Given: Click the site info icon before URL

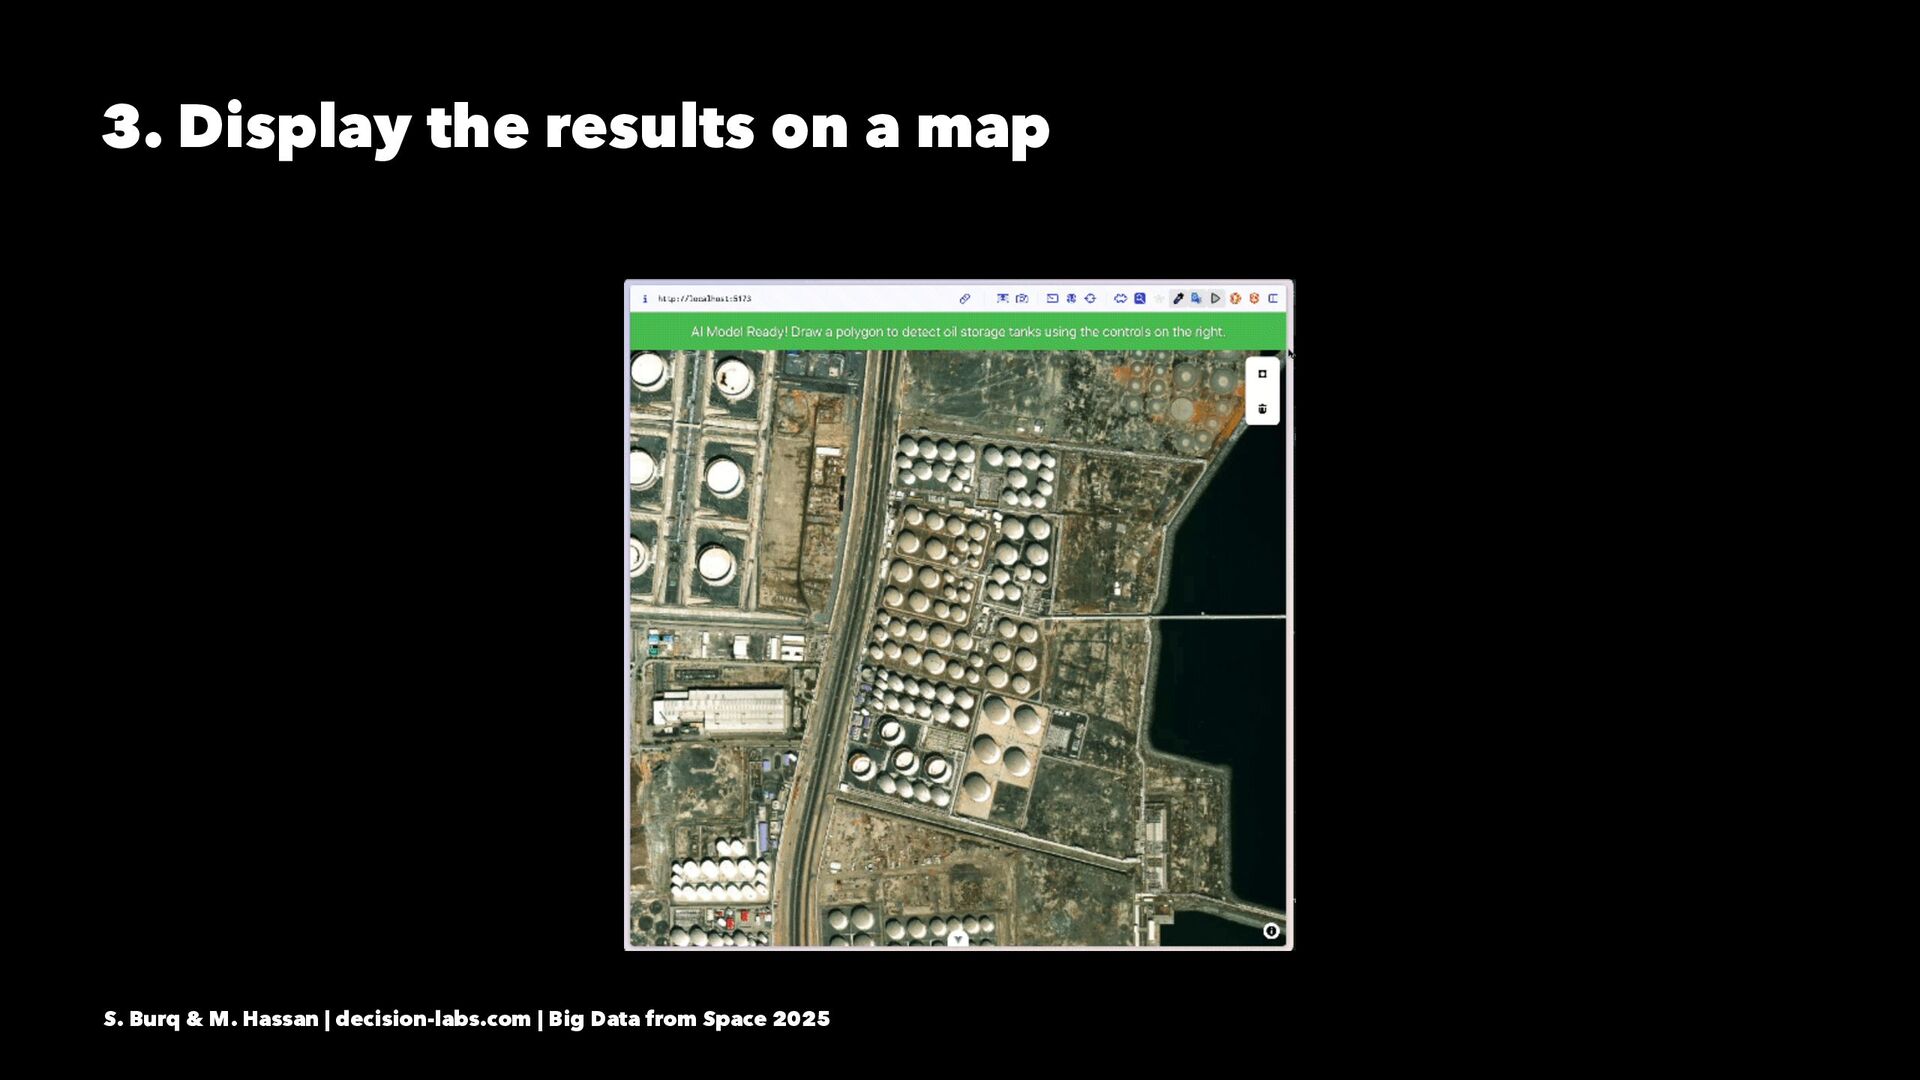Looking at the screenshot, I should pyautogui.click(x=645, y=298).
